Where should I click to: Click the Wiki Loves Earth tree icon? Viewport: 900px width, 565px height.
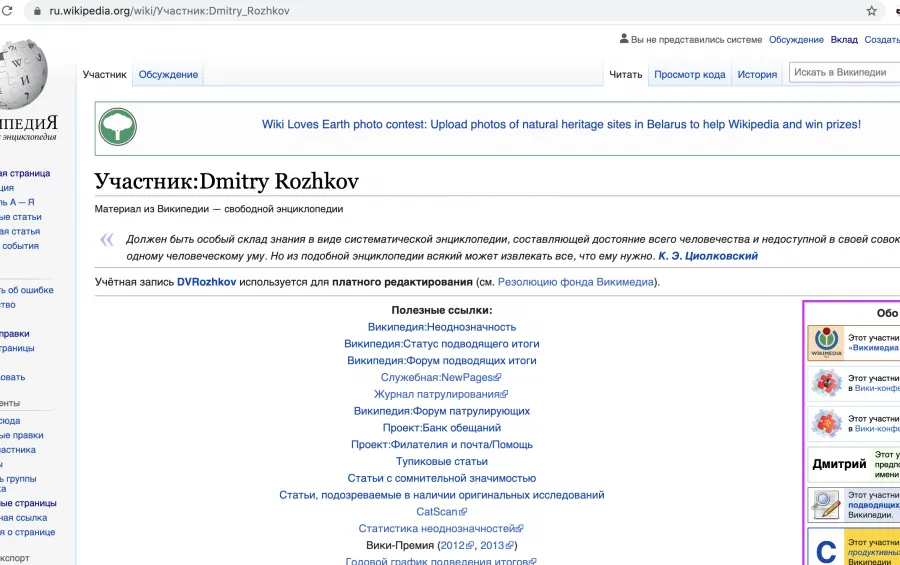point(118,127)
